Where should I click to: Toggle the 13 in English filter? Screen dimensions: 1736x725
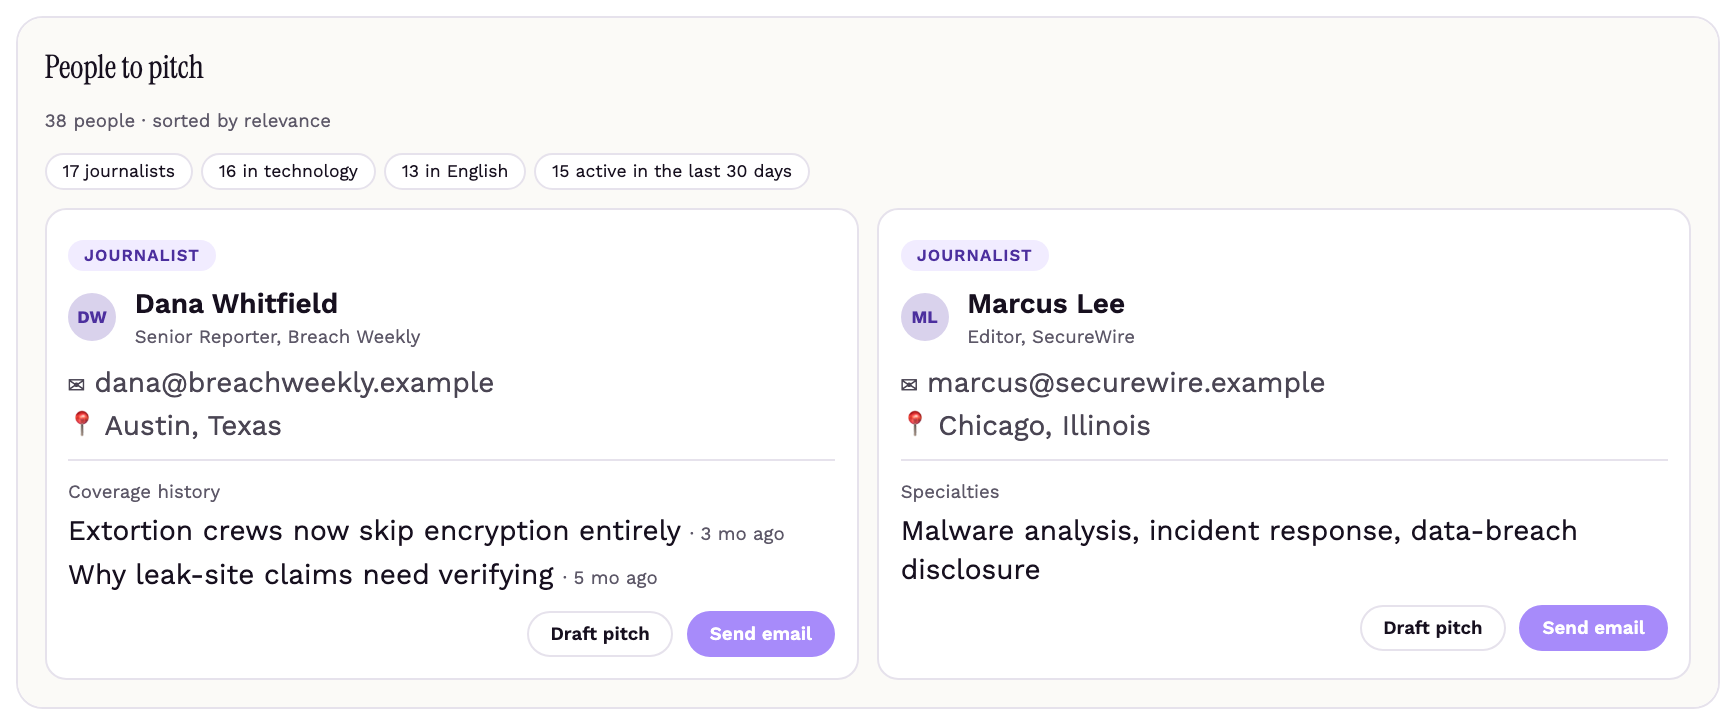pyautogui.click(x=455, y=171)
